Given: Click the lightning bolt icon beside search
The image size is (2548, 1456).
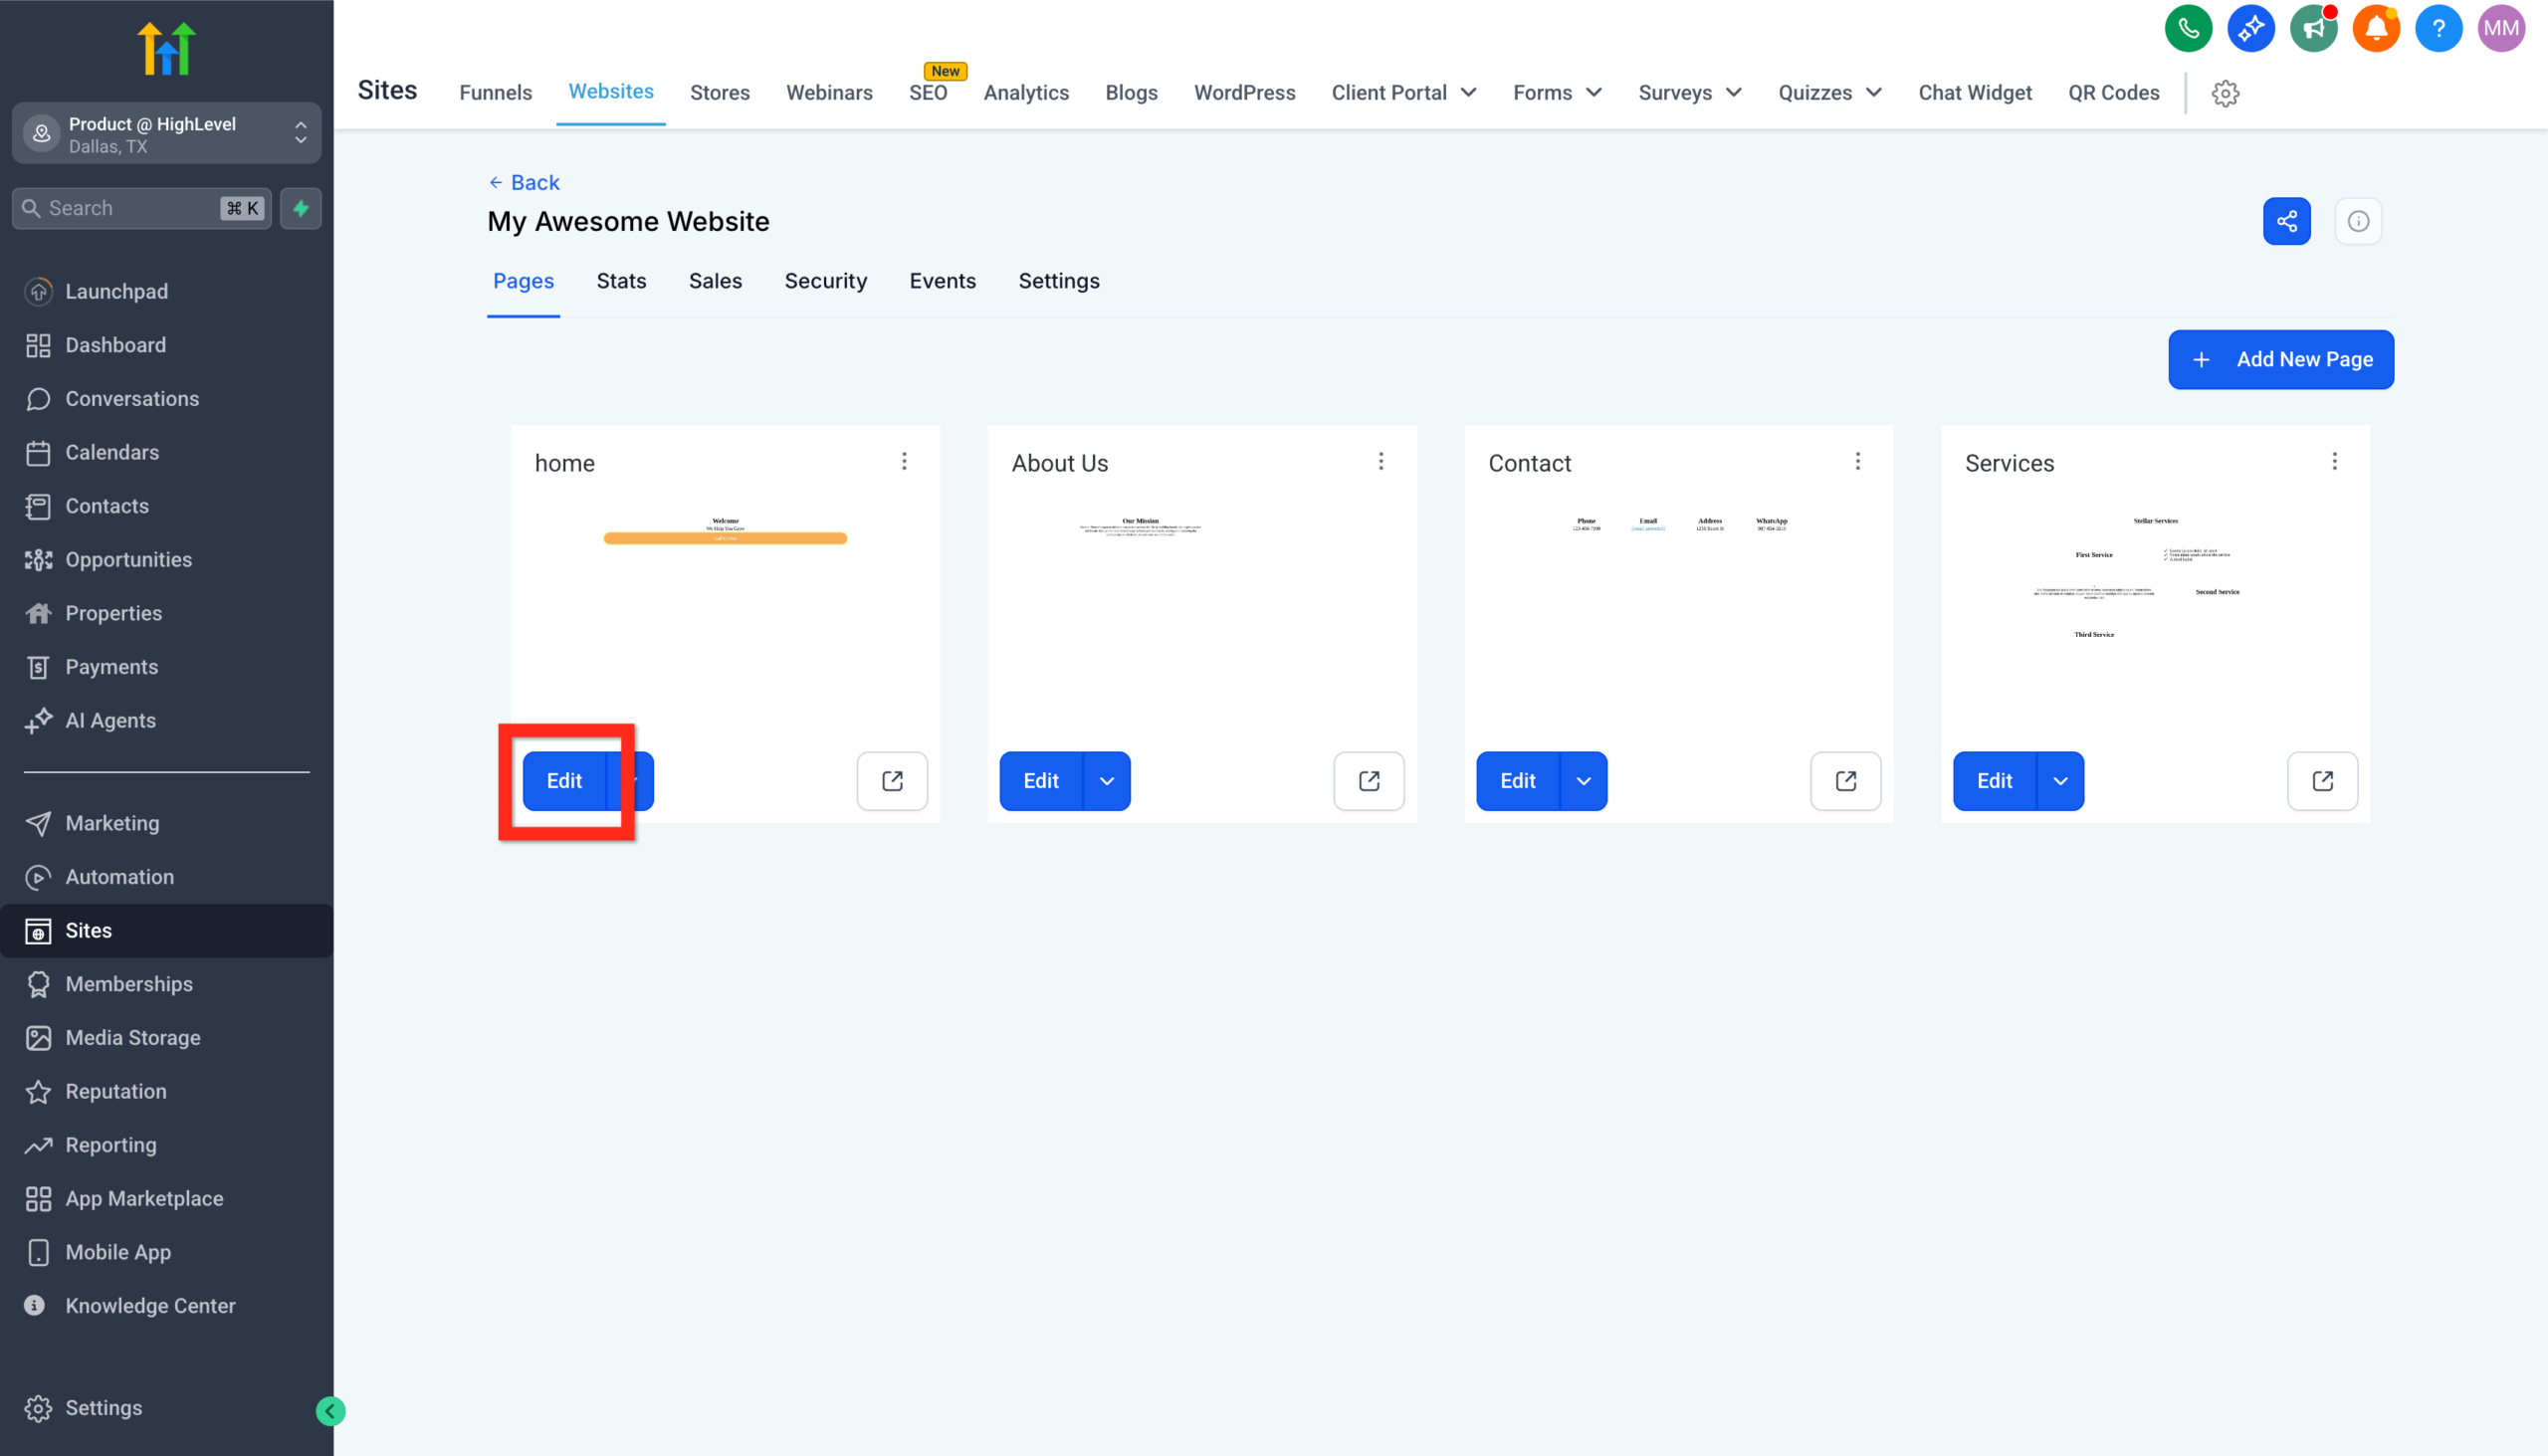Looking at the screenshot, I should (301, 208).
